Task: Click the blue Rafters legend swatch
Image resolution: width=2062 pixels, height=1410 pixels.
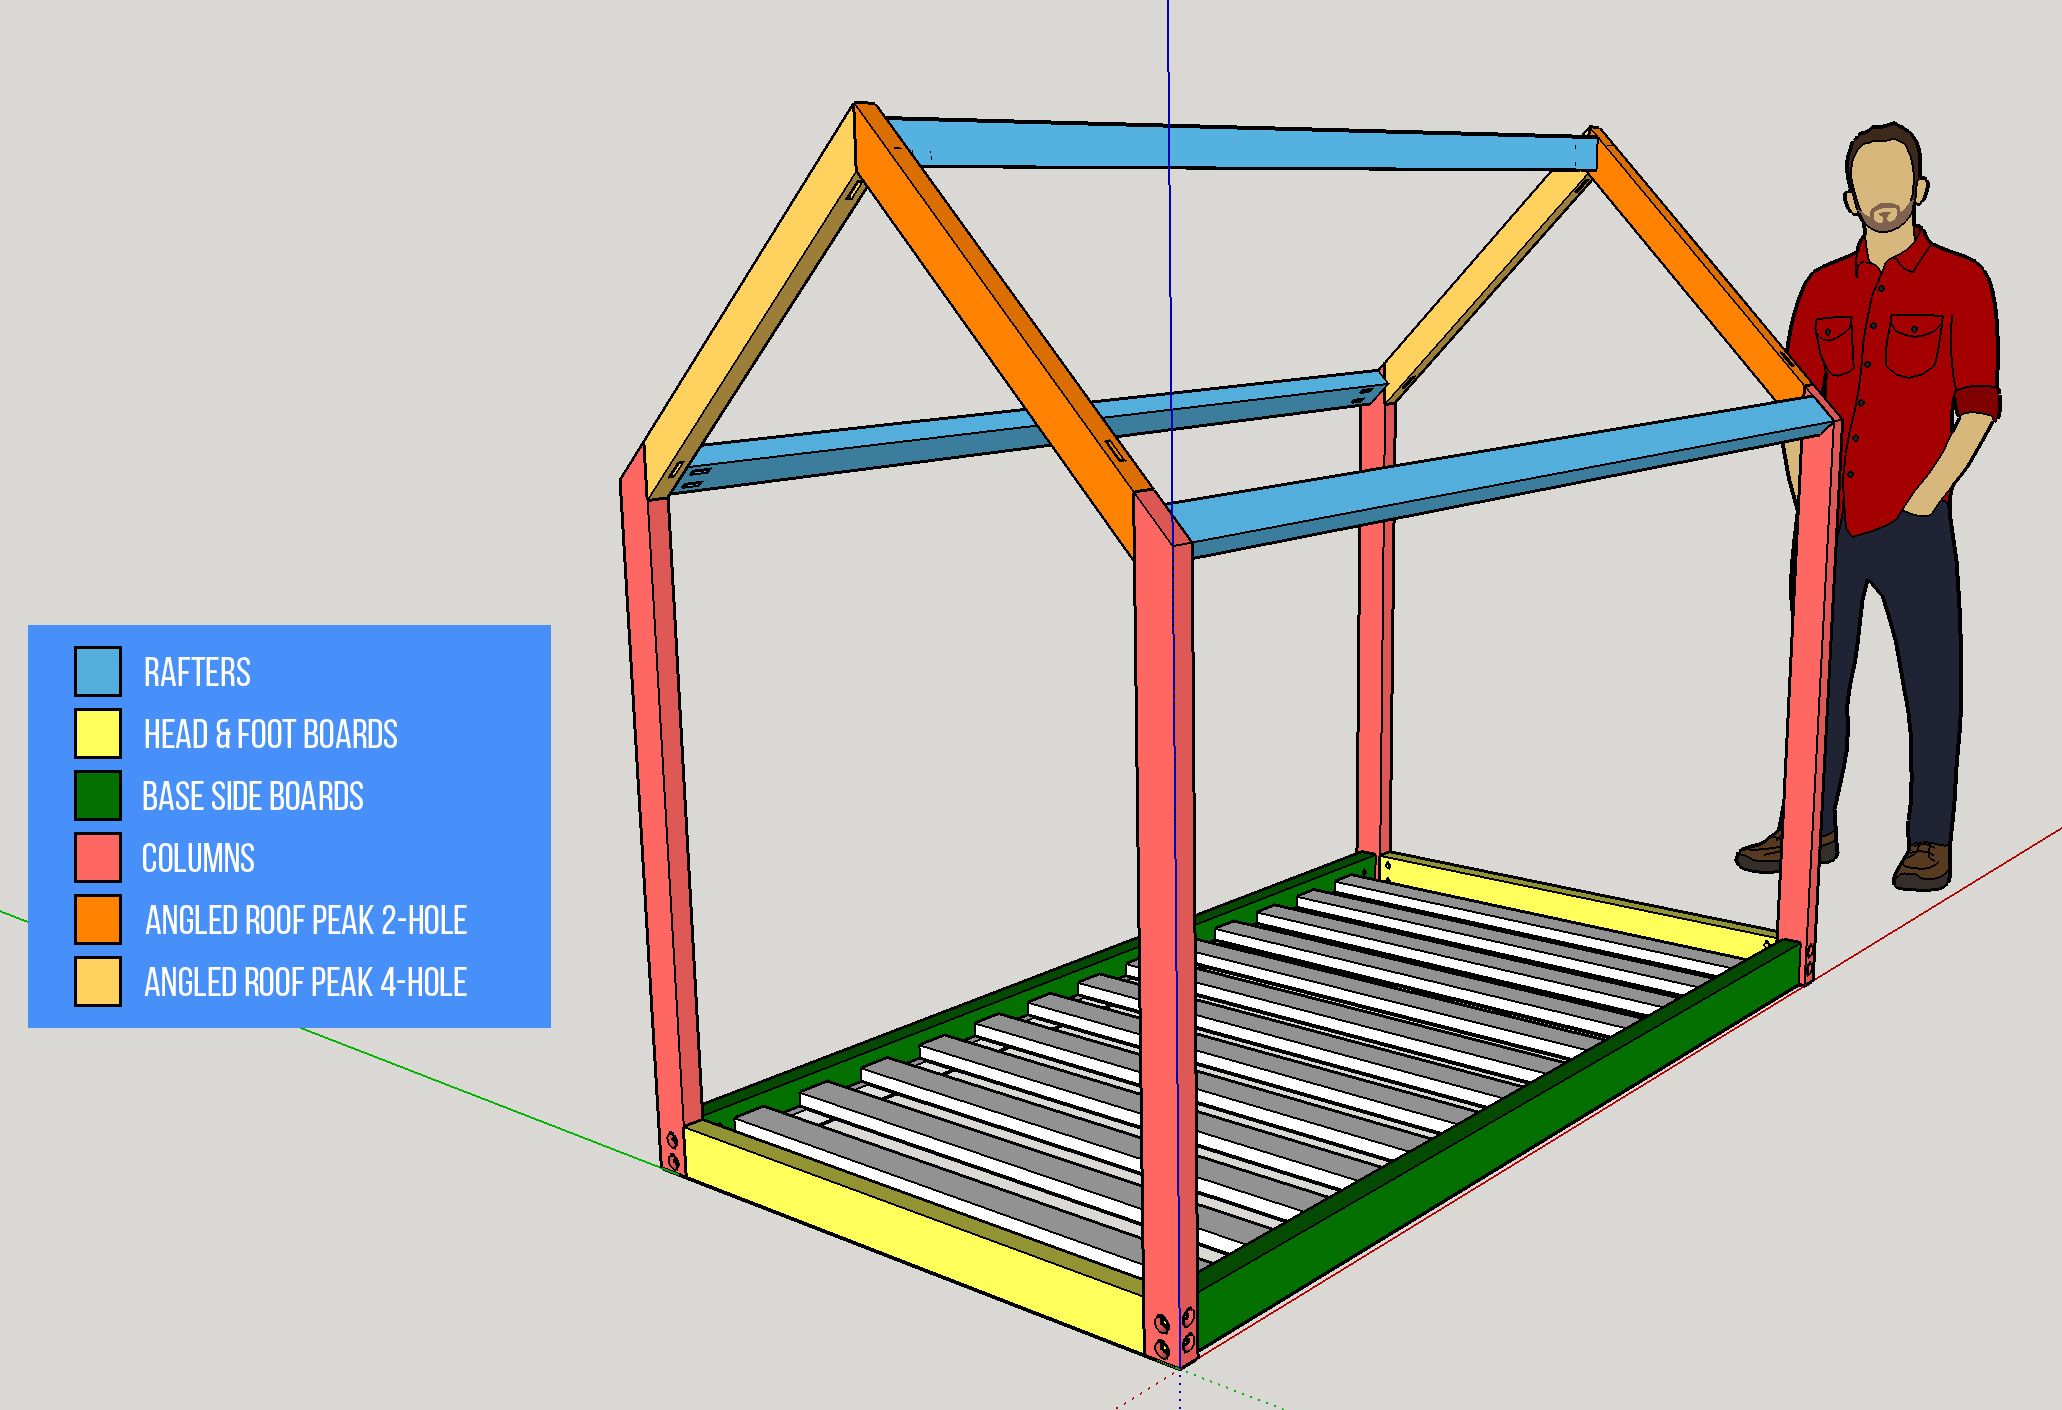Action: [x=98, y=671]
